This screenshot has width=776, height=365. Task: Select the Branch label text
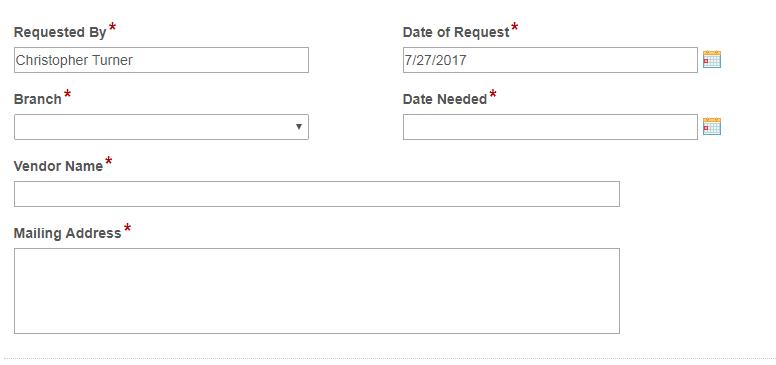tap(38, 99)
